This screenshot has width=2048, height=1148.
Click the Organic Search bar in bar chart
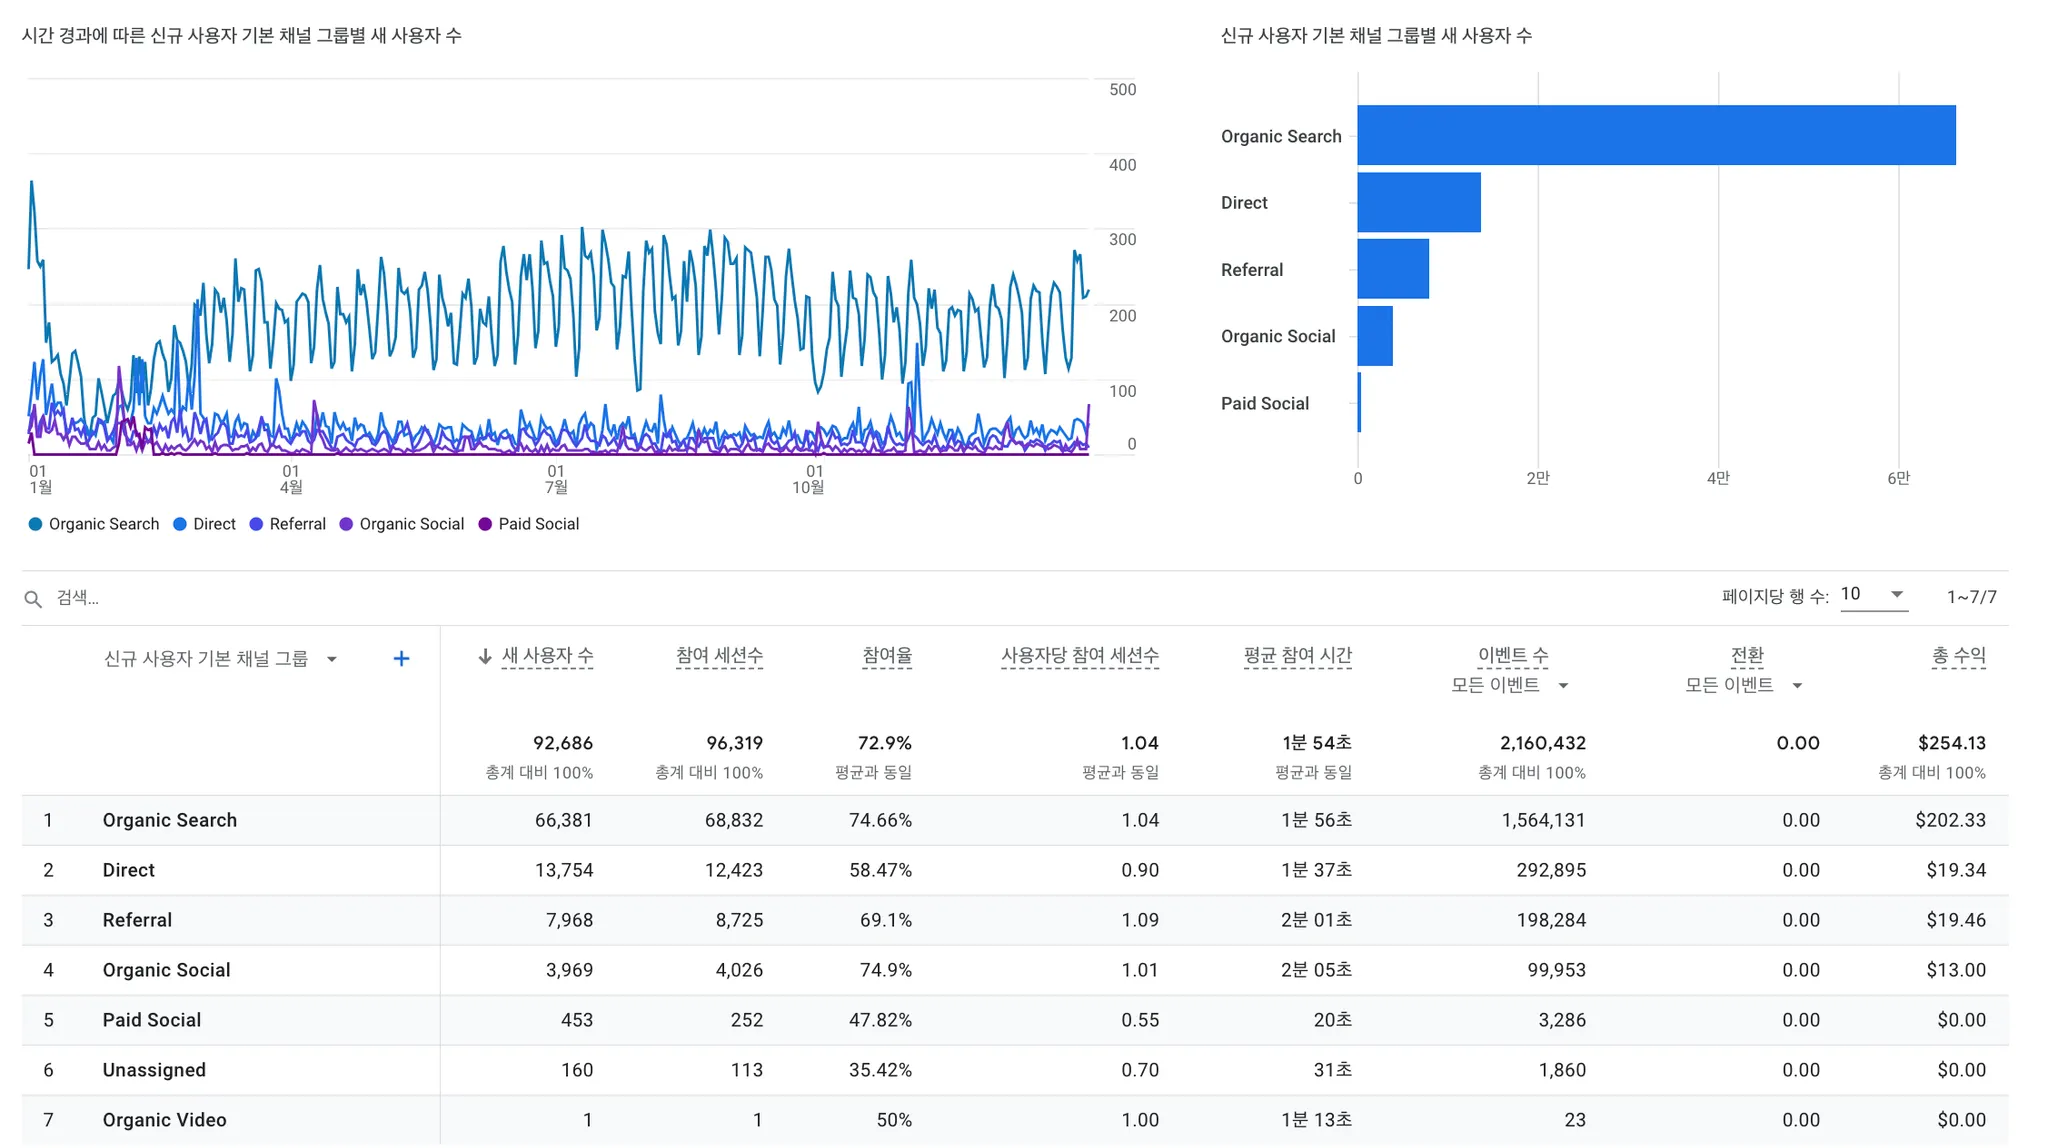click(1655, 135)
